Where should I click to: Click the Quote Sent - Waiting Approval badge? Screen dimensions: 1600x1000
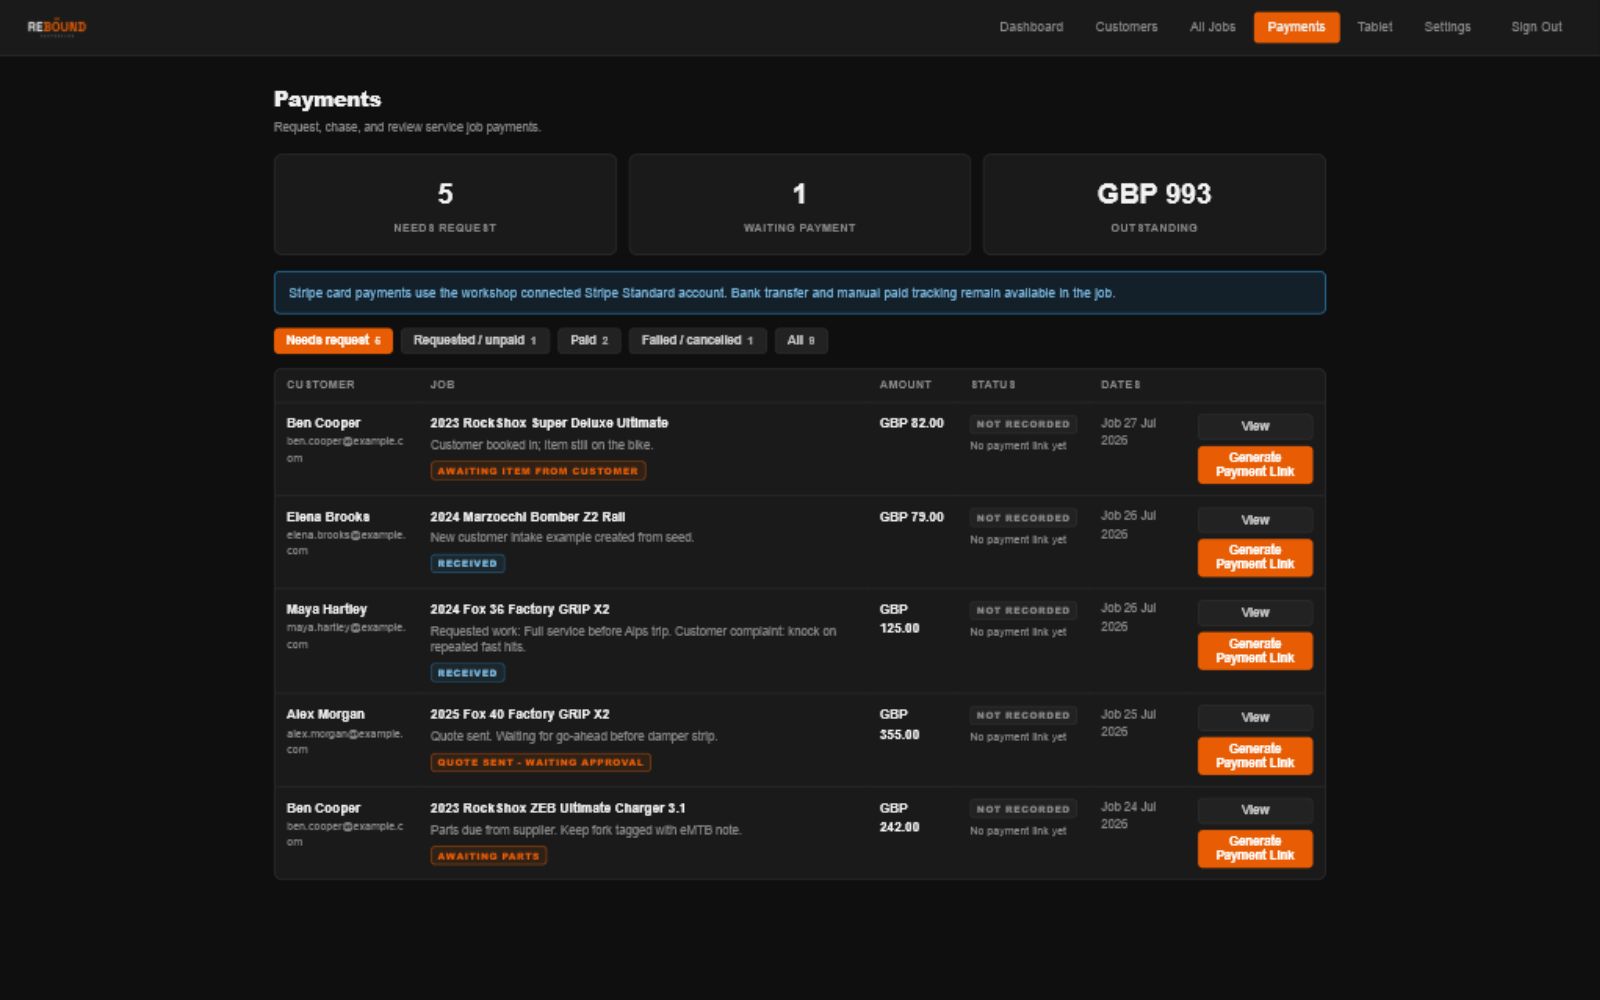pos(541,763)
